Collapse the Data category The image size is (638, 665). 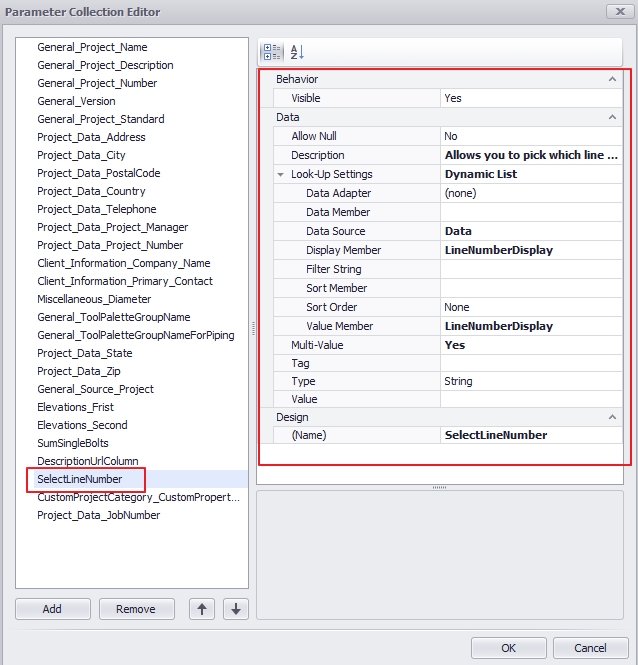point(612,117)
